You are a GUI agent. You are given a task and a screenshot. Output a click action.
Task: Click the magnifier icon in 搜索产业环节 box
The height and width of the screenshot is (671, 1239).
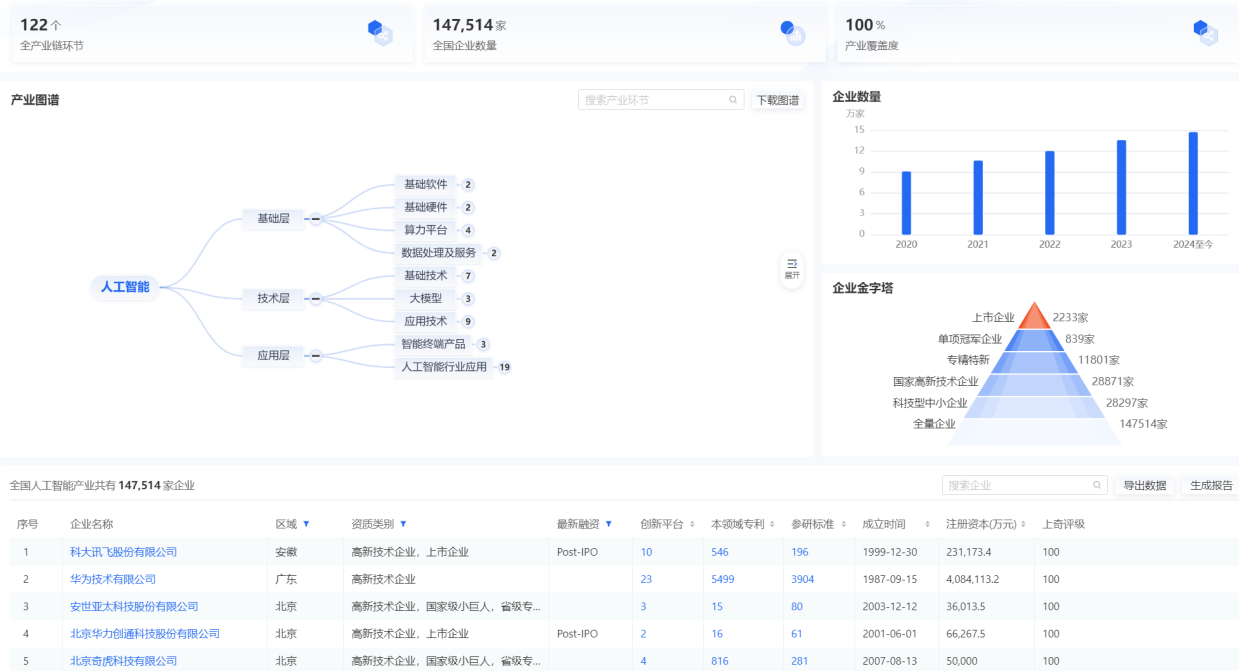[732, 99]
